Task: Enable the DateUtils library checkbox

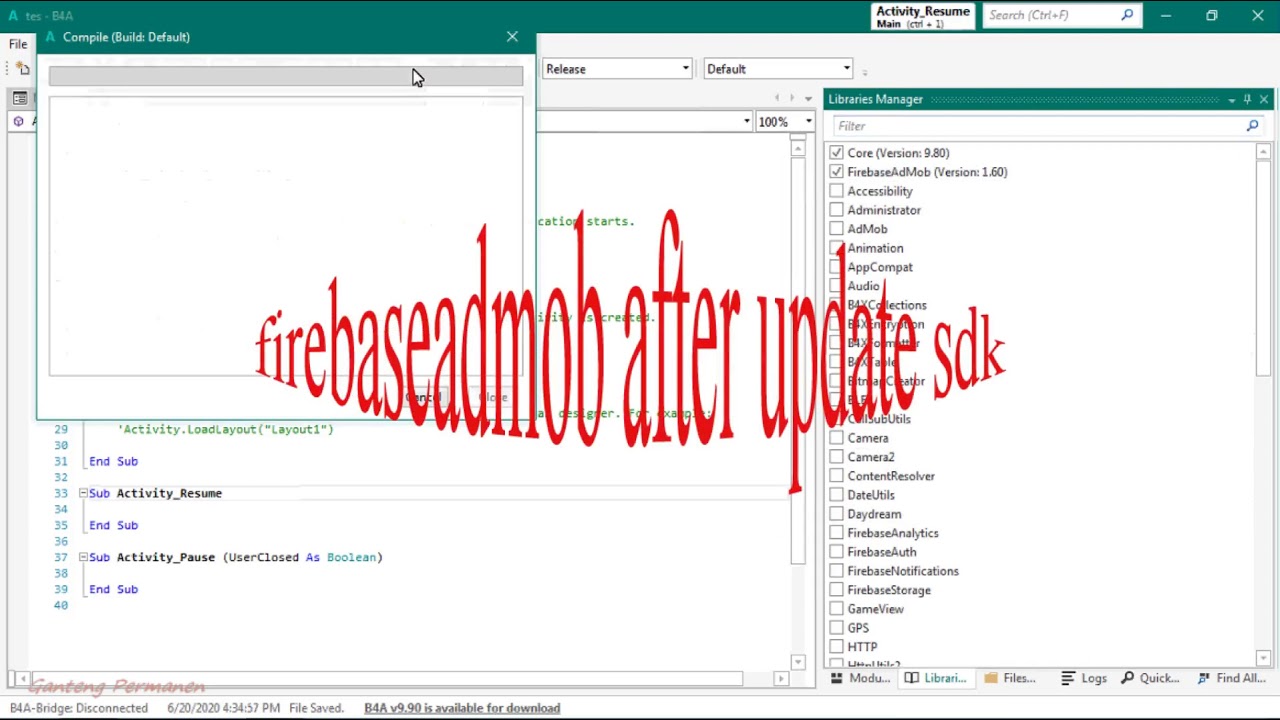Action: [x=836, y=495]
